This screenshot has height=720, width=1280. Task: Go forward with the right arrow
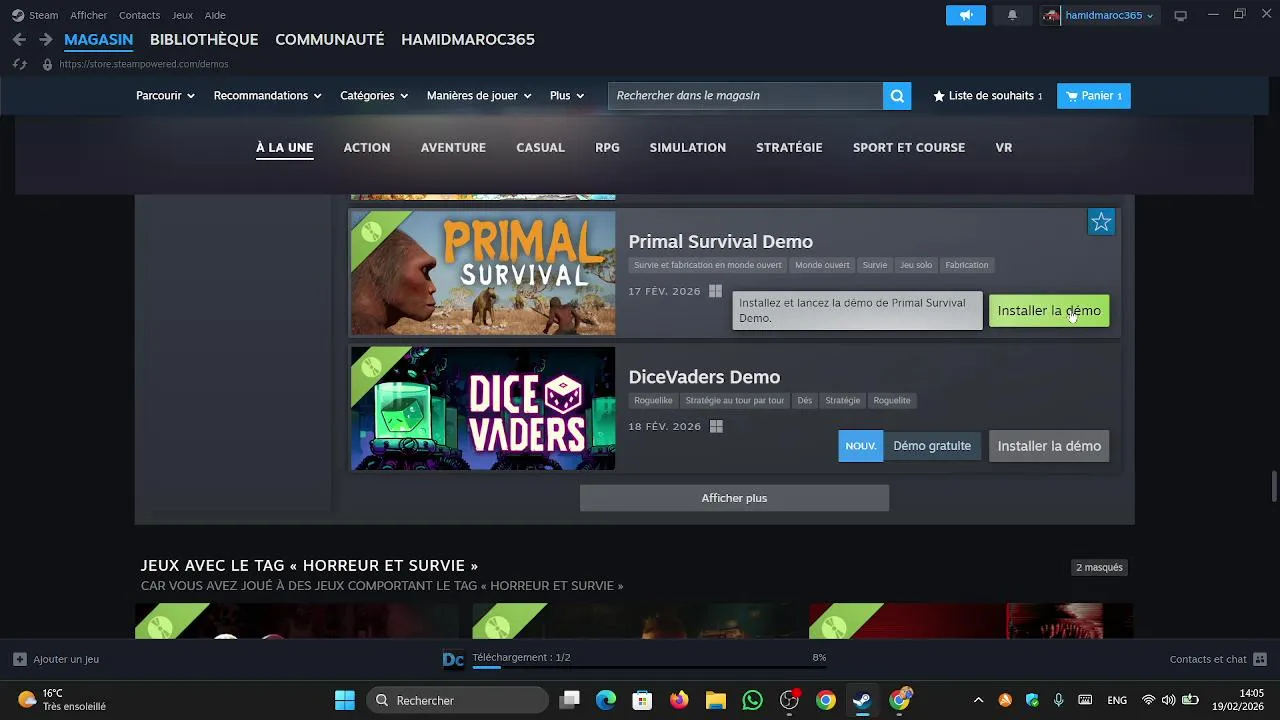coord(45,40)
